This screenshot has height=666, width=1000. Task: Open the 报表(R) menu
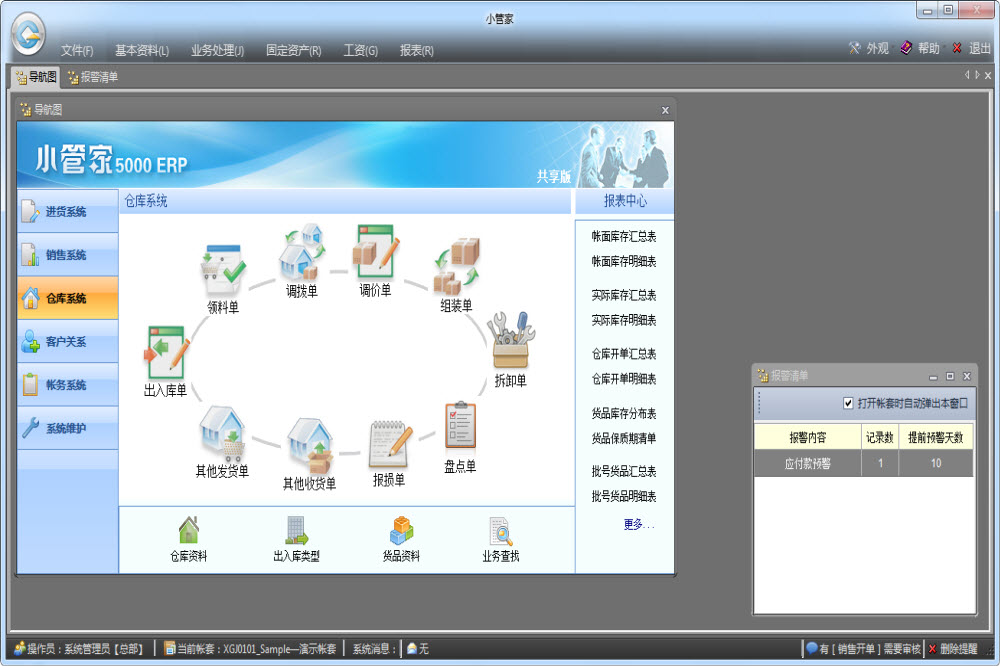tap(416, 50)
